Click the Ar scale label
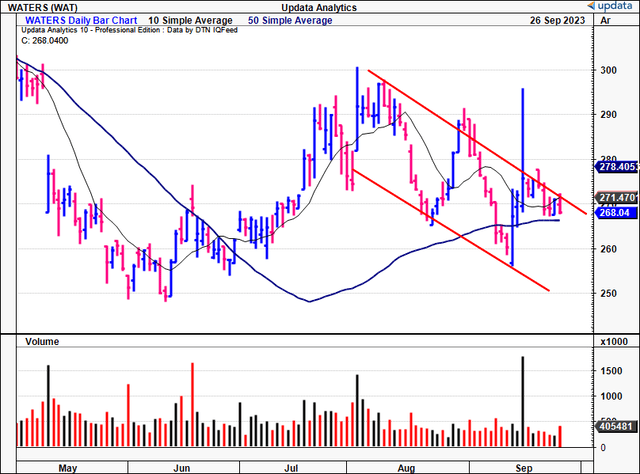640x474 pixels. [606, 20]
